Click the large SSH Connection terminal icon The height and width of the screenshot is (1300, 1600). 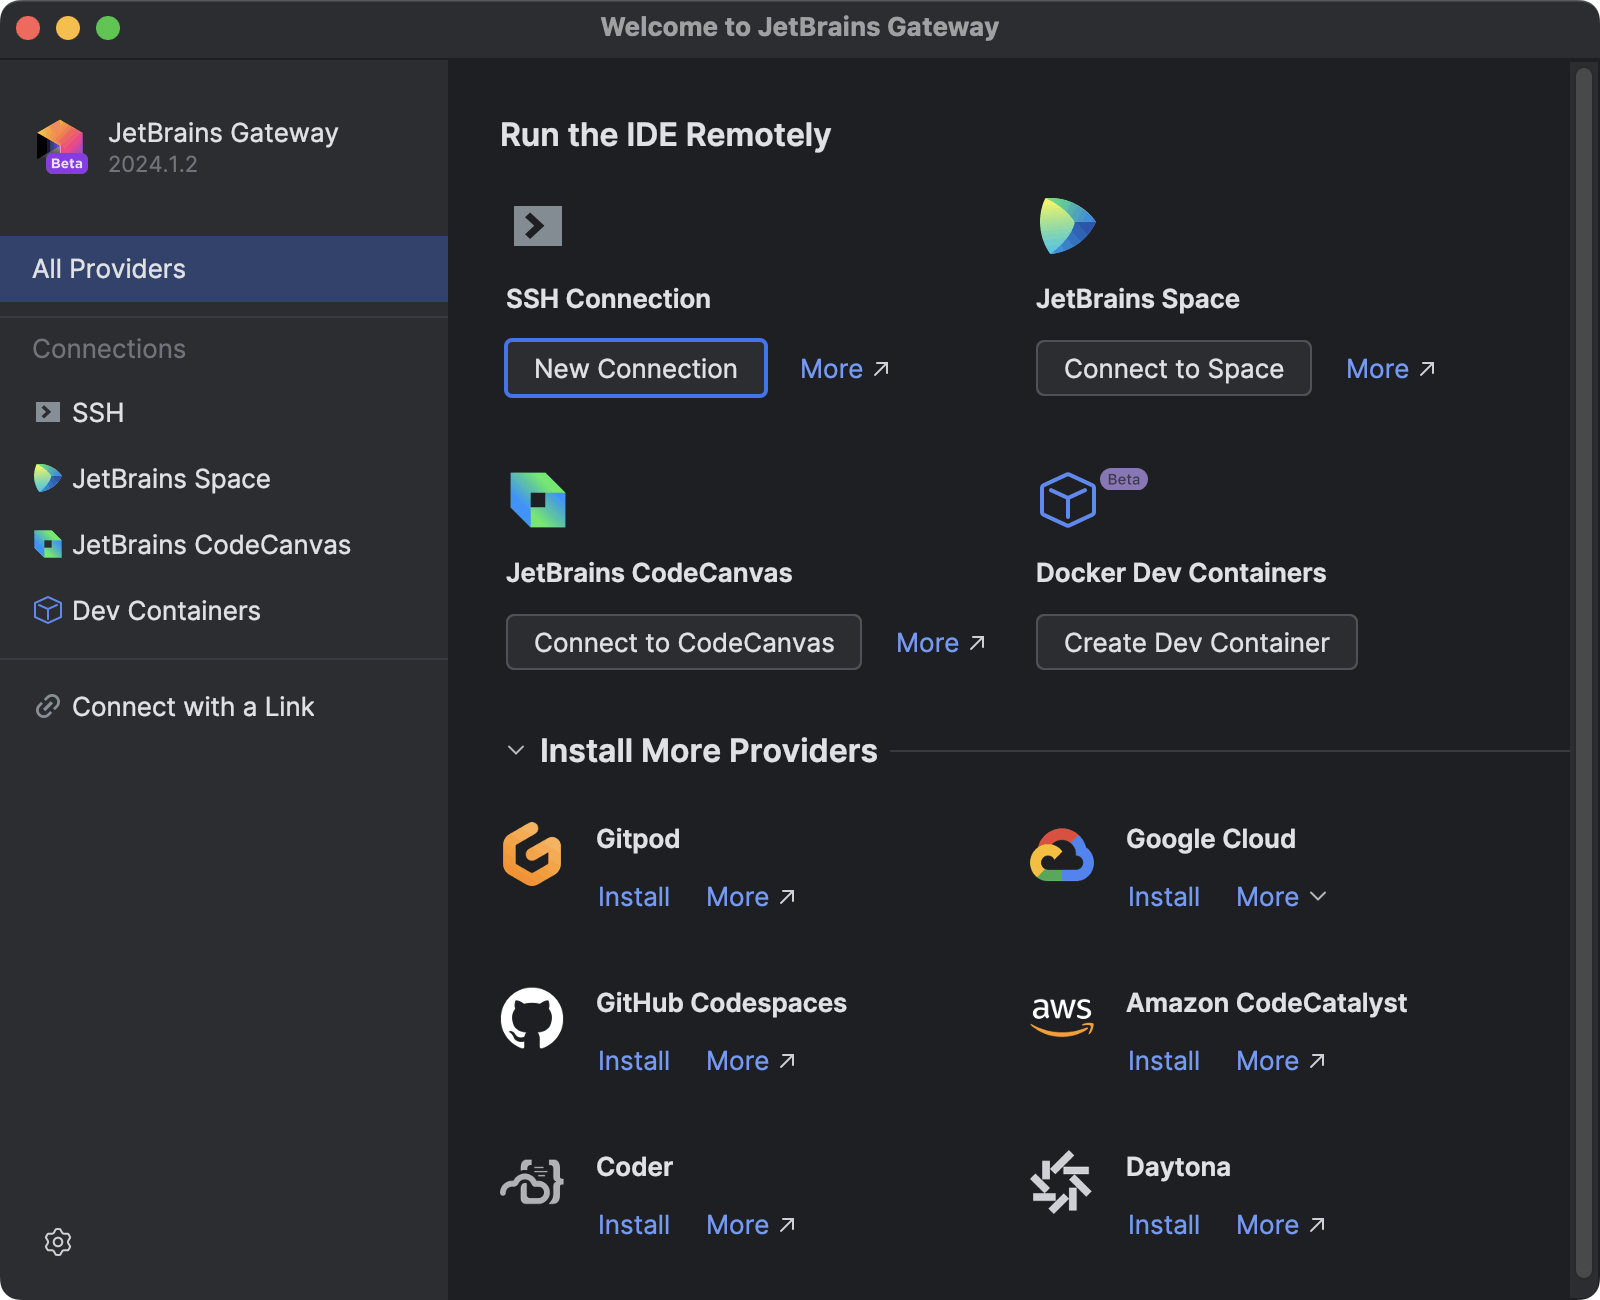(x=538, y=226)
